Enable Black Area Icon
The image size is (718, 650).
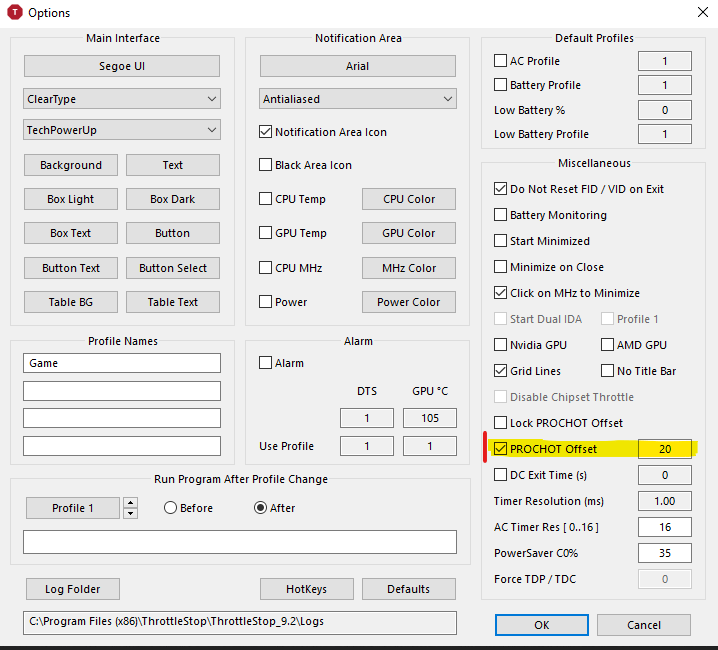[x=266, y=165]
